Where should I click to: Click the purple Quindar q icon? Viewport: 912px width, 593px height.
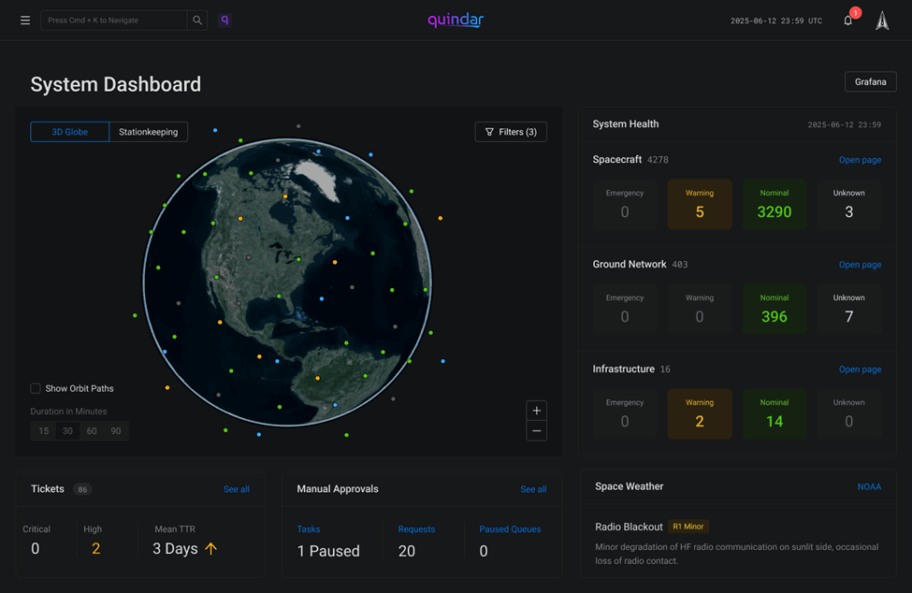(x=225, y=19)
